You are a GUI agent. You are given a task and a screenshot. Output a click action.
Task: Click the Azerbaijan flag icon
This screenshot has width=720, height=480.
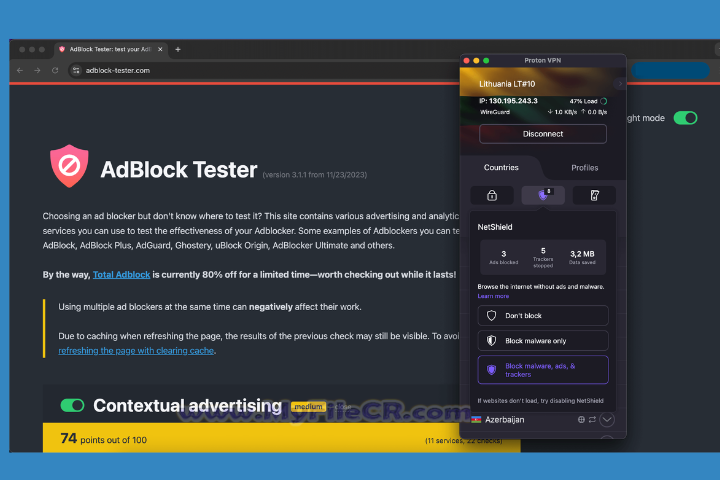476,419
